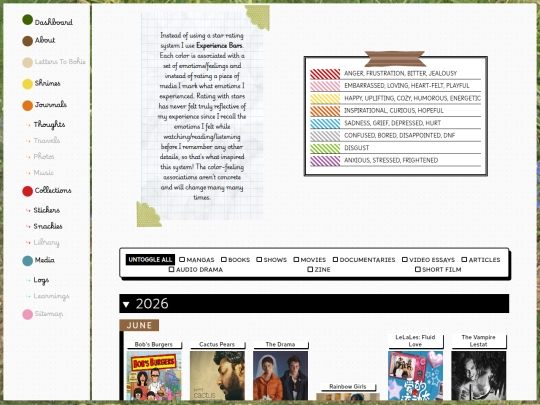Open the Snackies collection
This screenshot has width=540, height=405.
click(x=48, y=226)
